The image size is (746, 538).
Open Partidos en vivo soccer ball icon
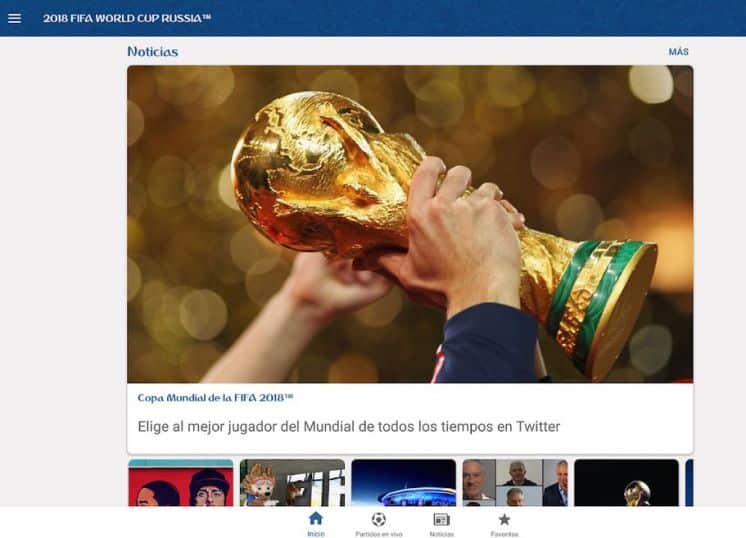[x=379, y=519]
